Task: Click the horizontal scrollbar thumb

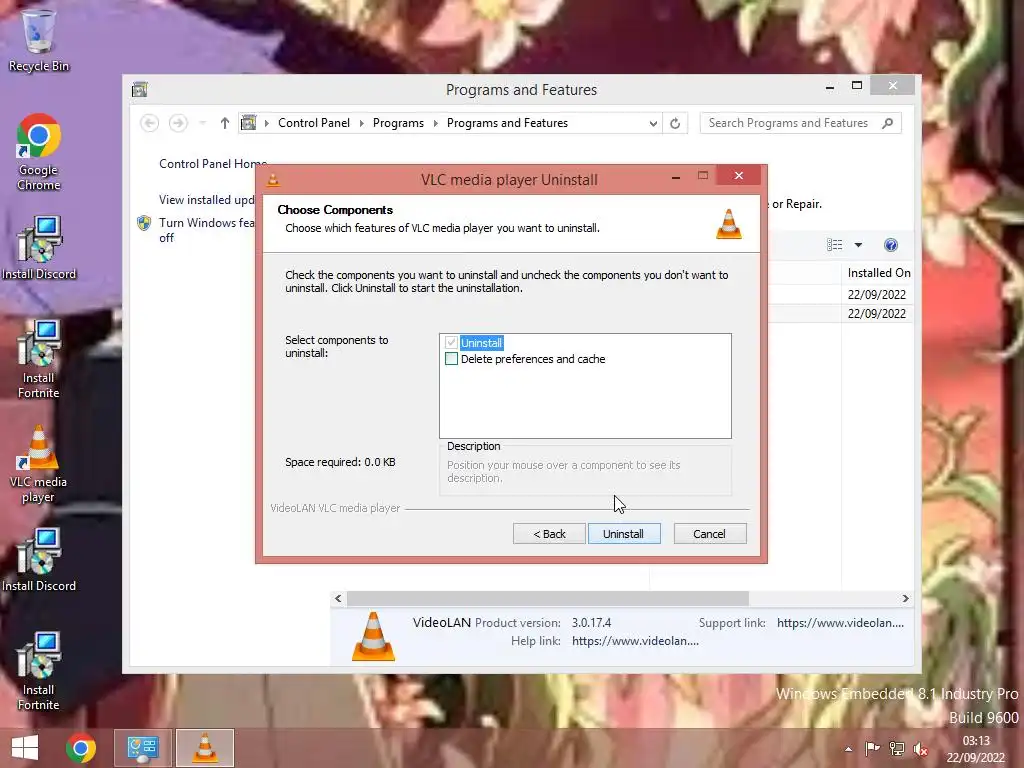Action: click(x=548, y=599)
